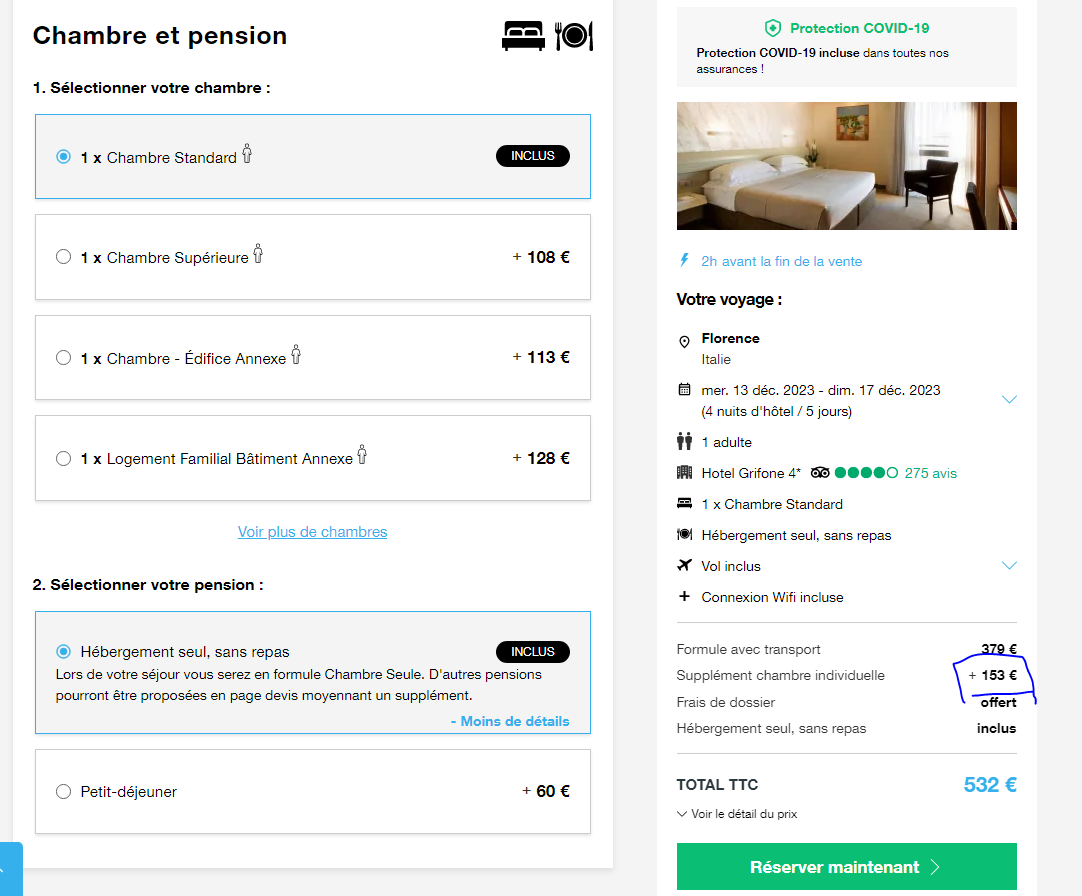Click the Réserver maintenant button

coord(847,866)
